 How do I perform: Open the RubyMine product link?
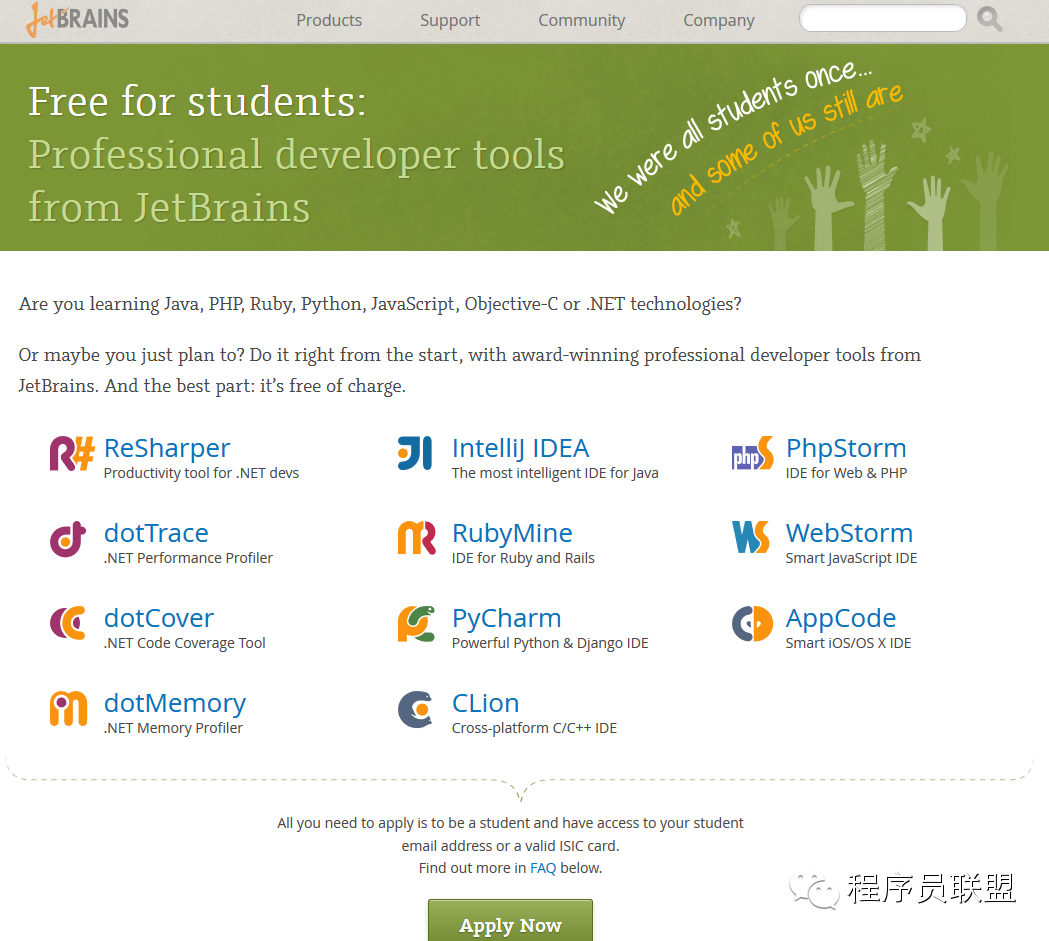coord(512,533)
